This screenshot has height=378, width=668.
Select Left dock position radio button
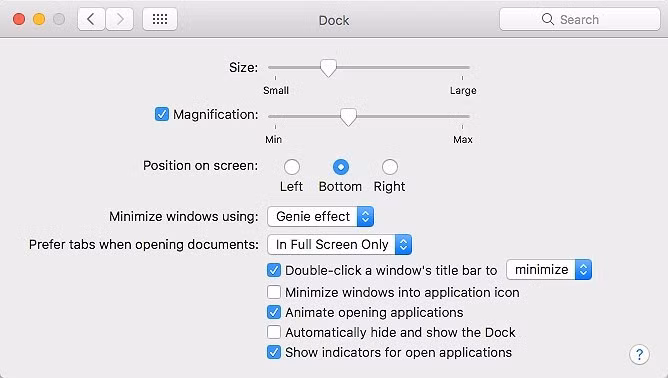pos(292,167)
